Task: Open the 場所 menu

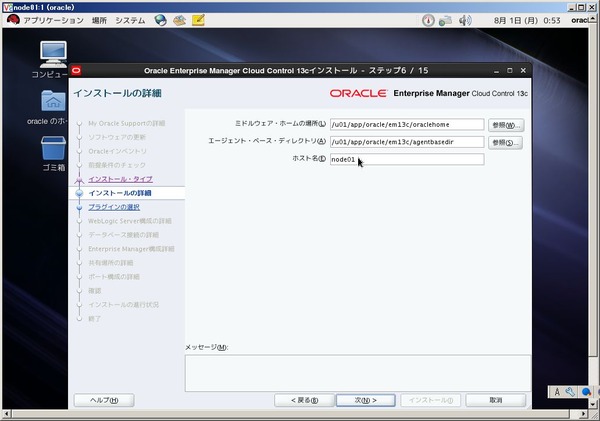Action: coord(99,20)
